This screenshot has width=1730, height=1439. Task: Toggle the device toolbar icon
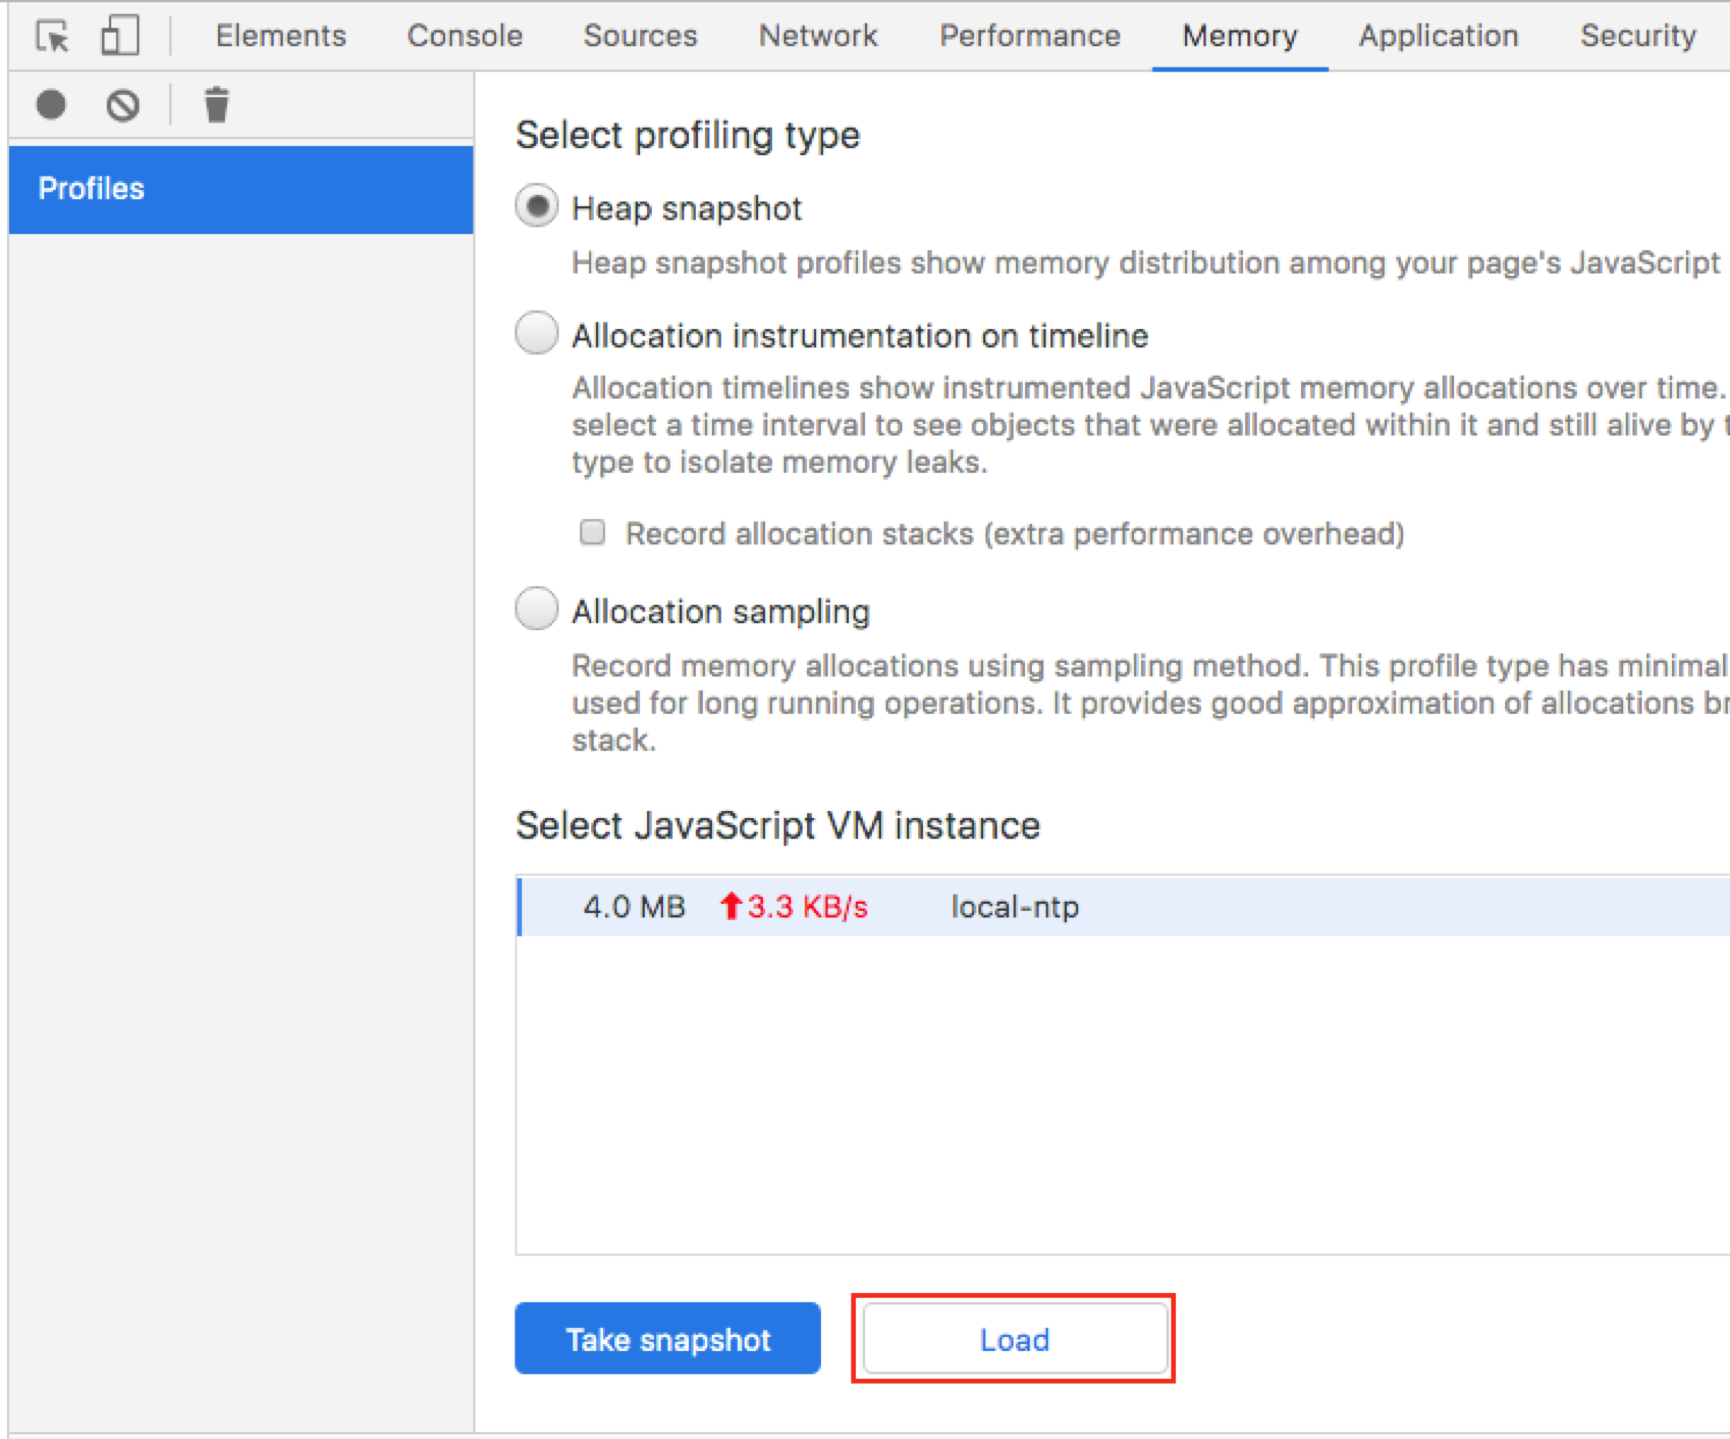[120, 36]
